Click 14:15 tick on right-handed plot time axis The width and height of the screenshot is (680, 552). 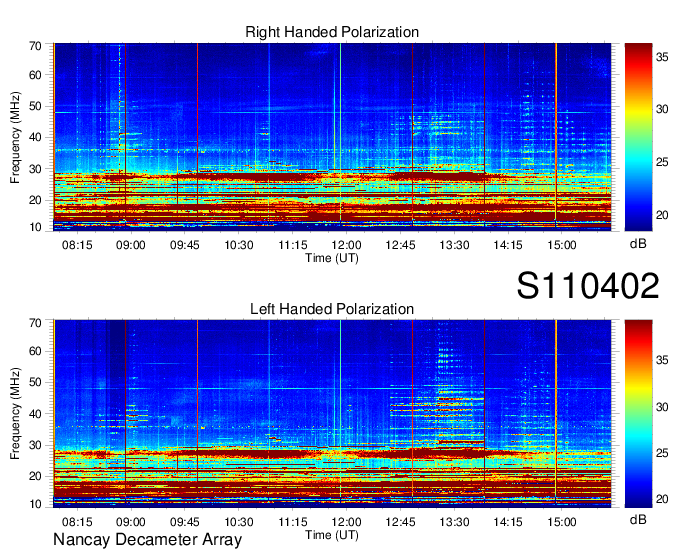coord(508,245)
